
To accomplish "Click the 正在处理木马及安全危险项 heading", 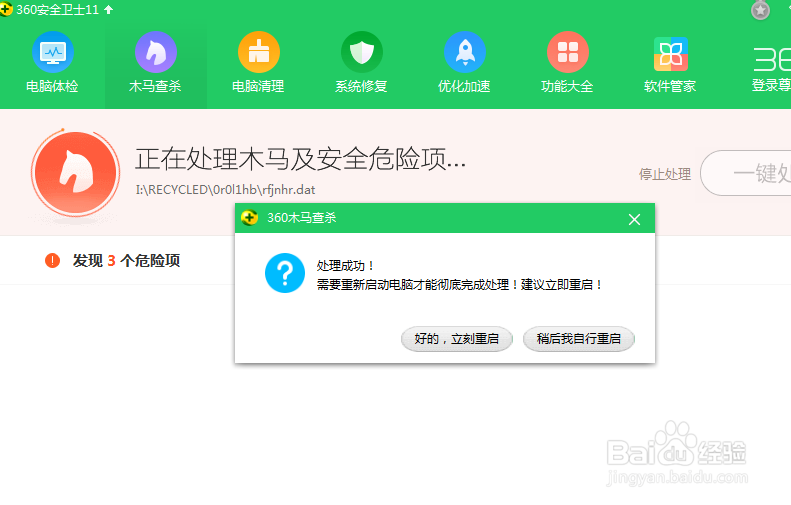I will 300,159.
